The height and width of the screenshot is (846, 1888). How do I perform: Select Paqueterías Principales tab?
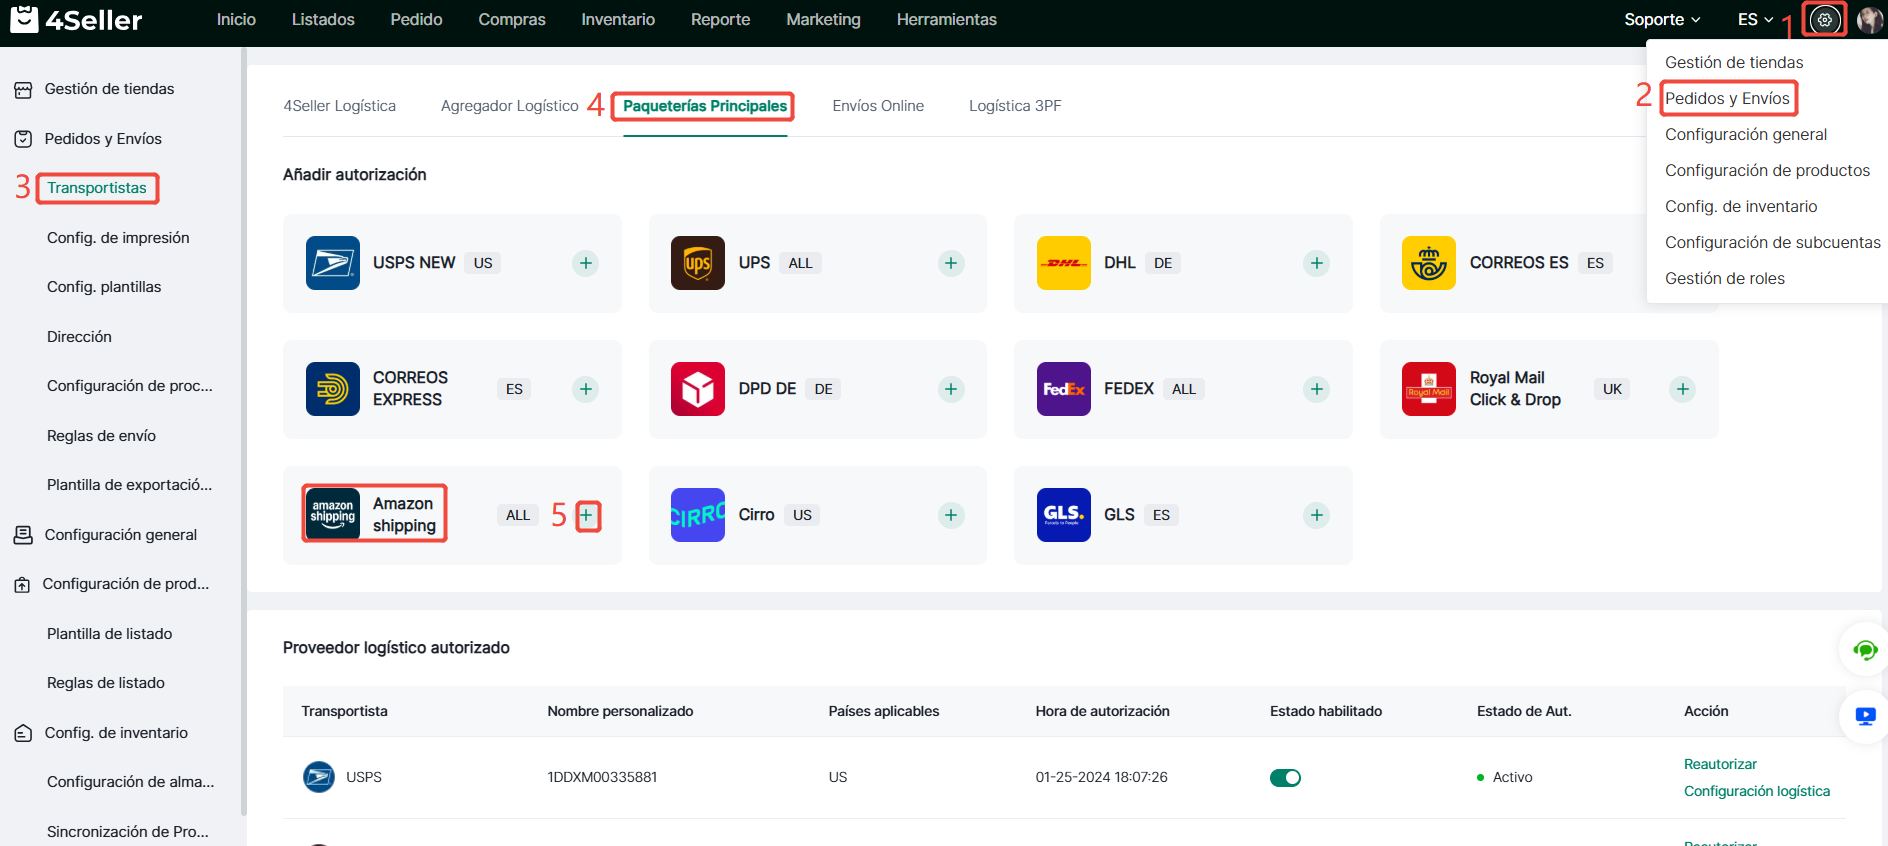(x=705, y=106)
